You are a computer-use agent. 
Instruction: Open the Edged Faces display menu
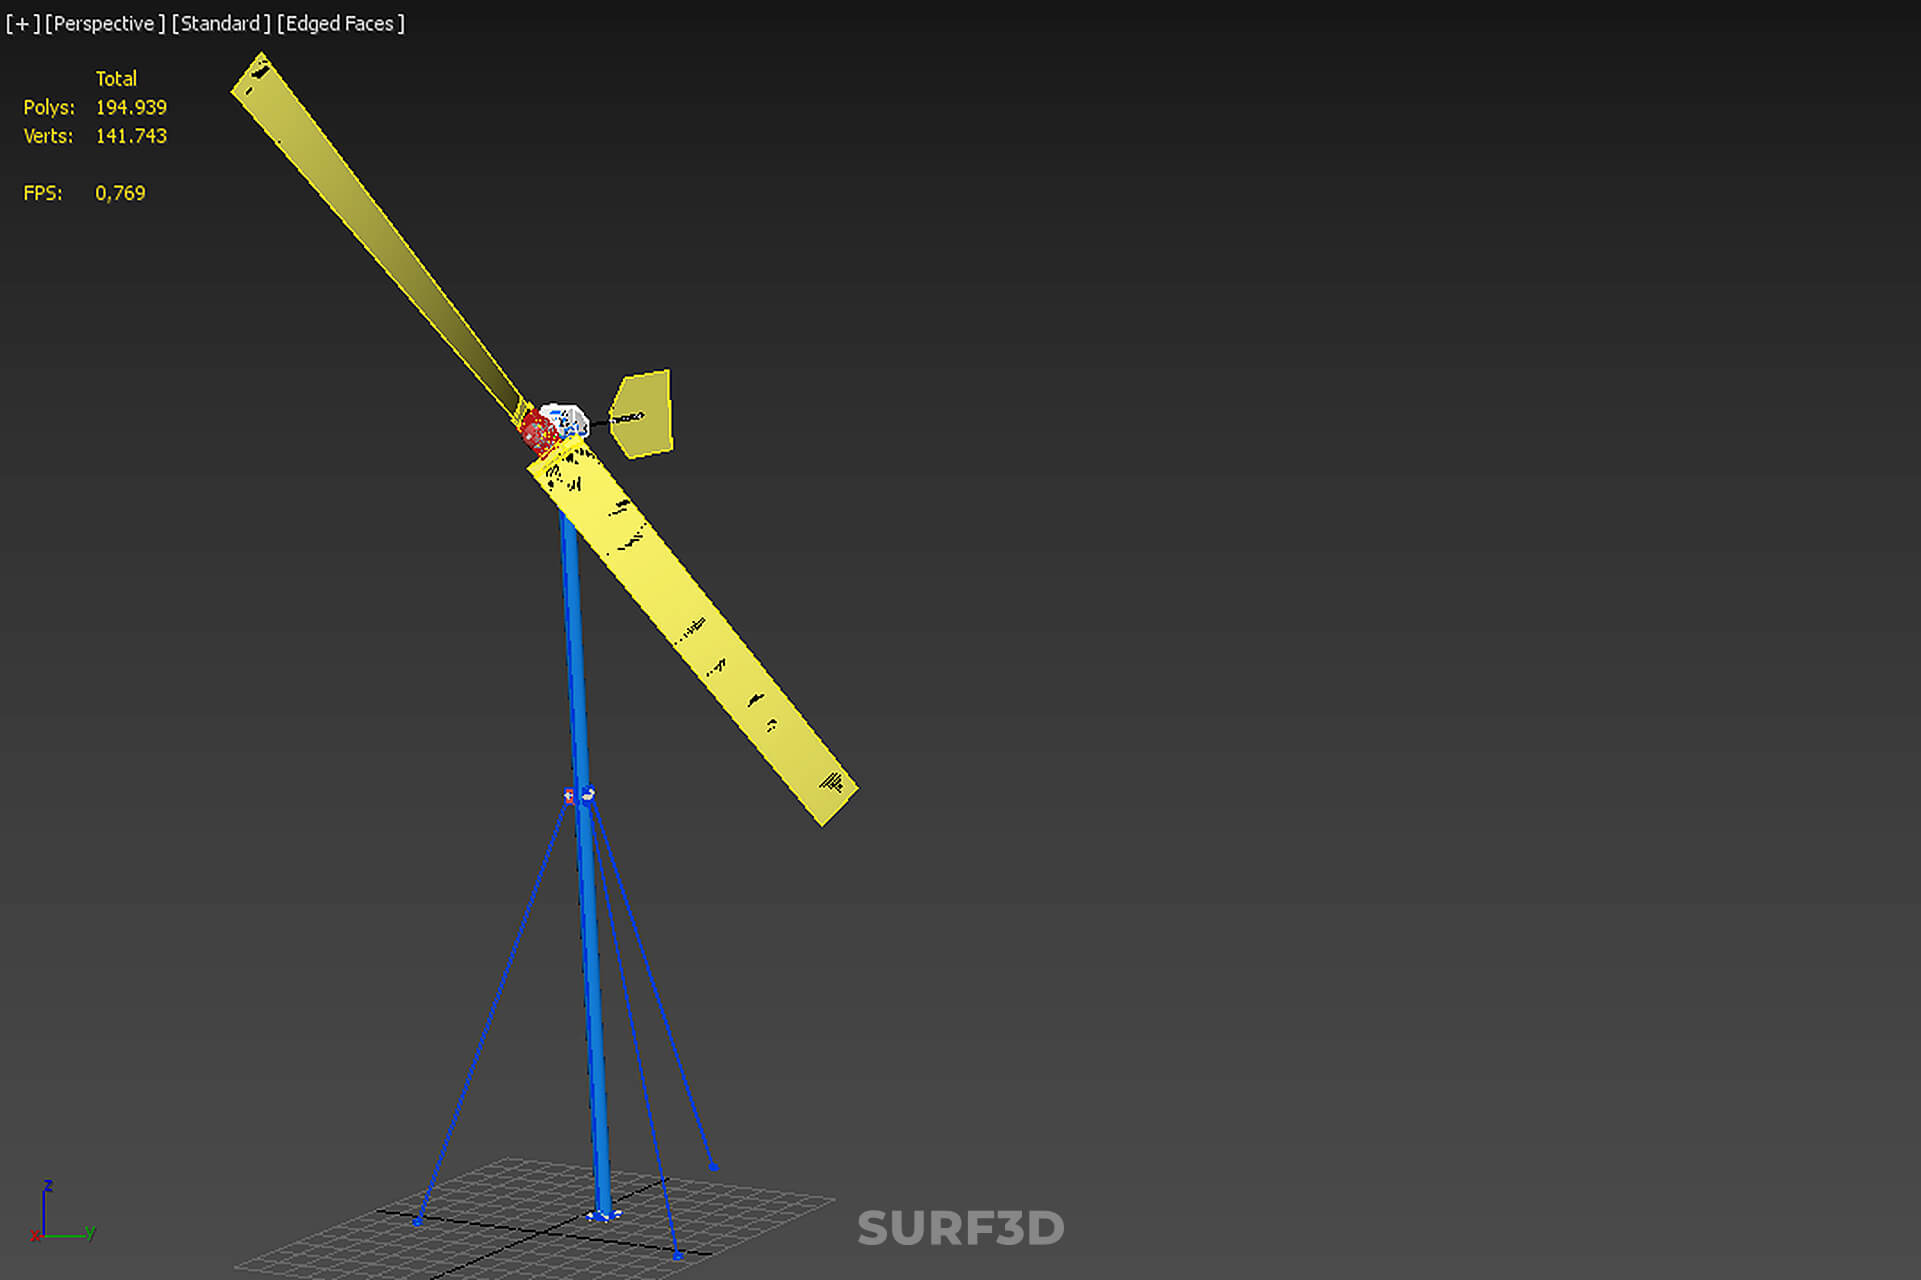coord(340,23)
